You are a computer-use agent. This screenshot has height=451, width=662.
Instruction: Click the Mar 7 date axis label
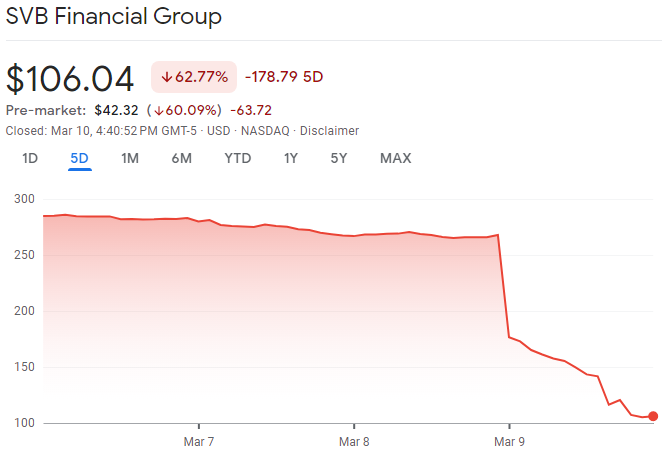click(x=198, y=441)
